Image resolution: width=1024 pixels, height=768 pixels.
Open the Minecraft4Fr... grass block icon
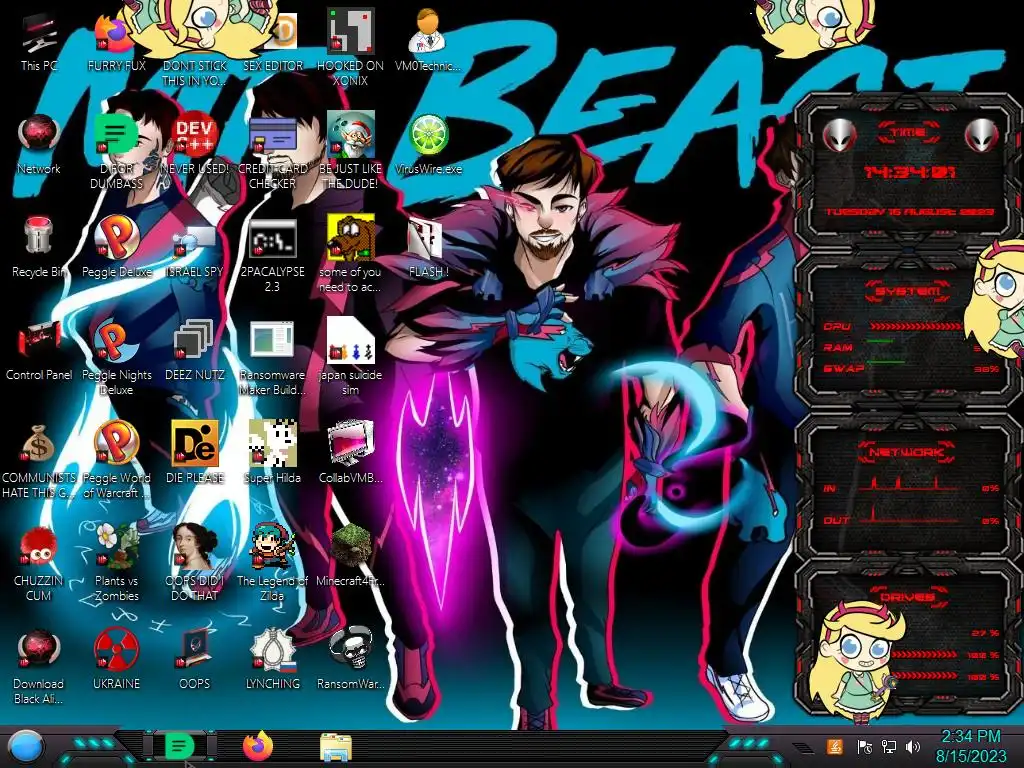350,545
